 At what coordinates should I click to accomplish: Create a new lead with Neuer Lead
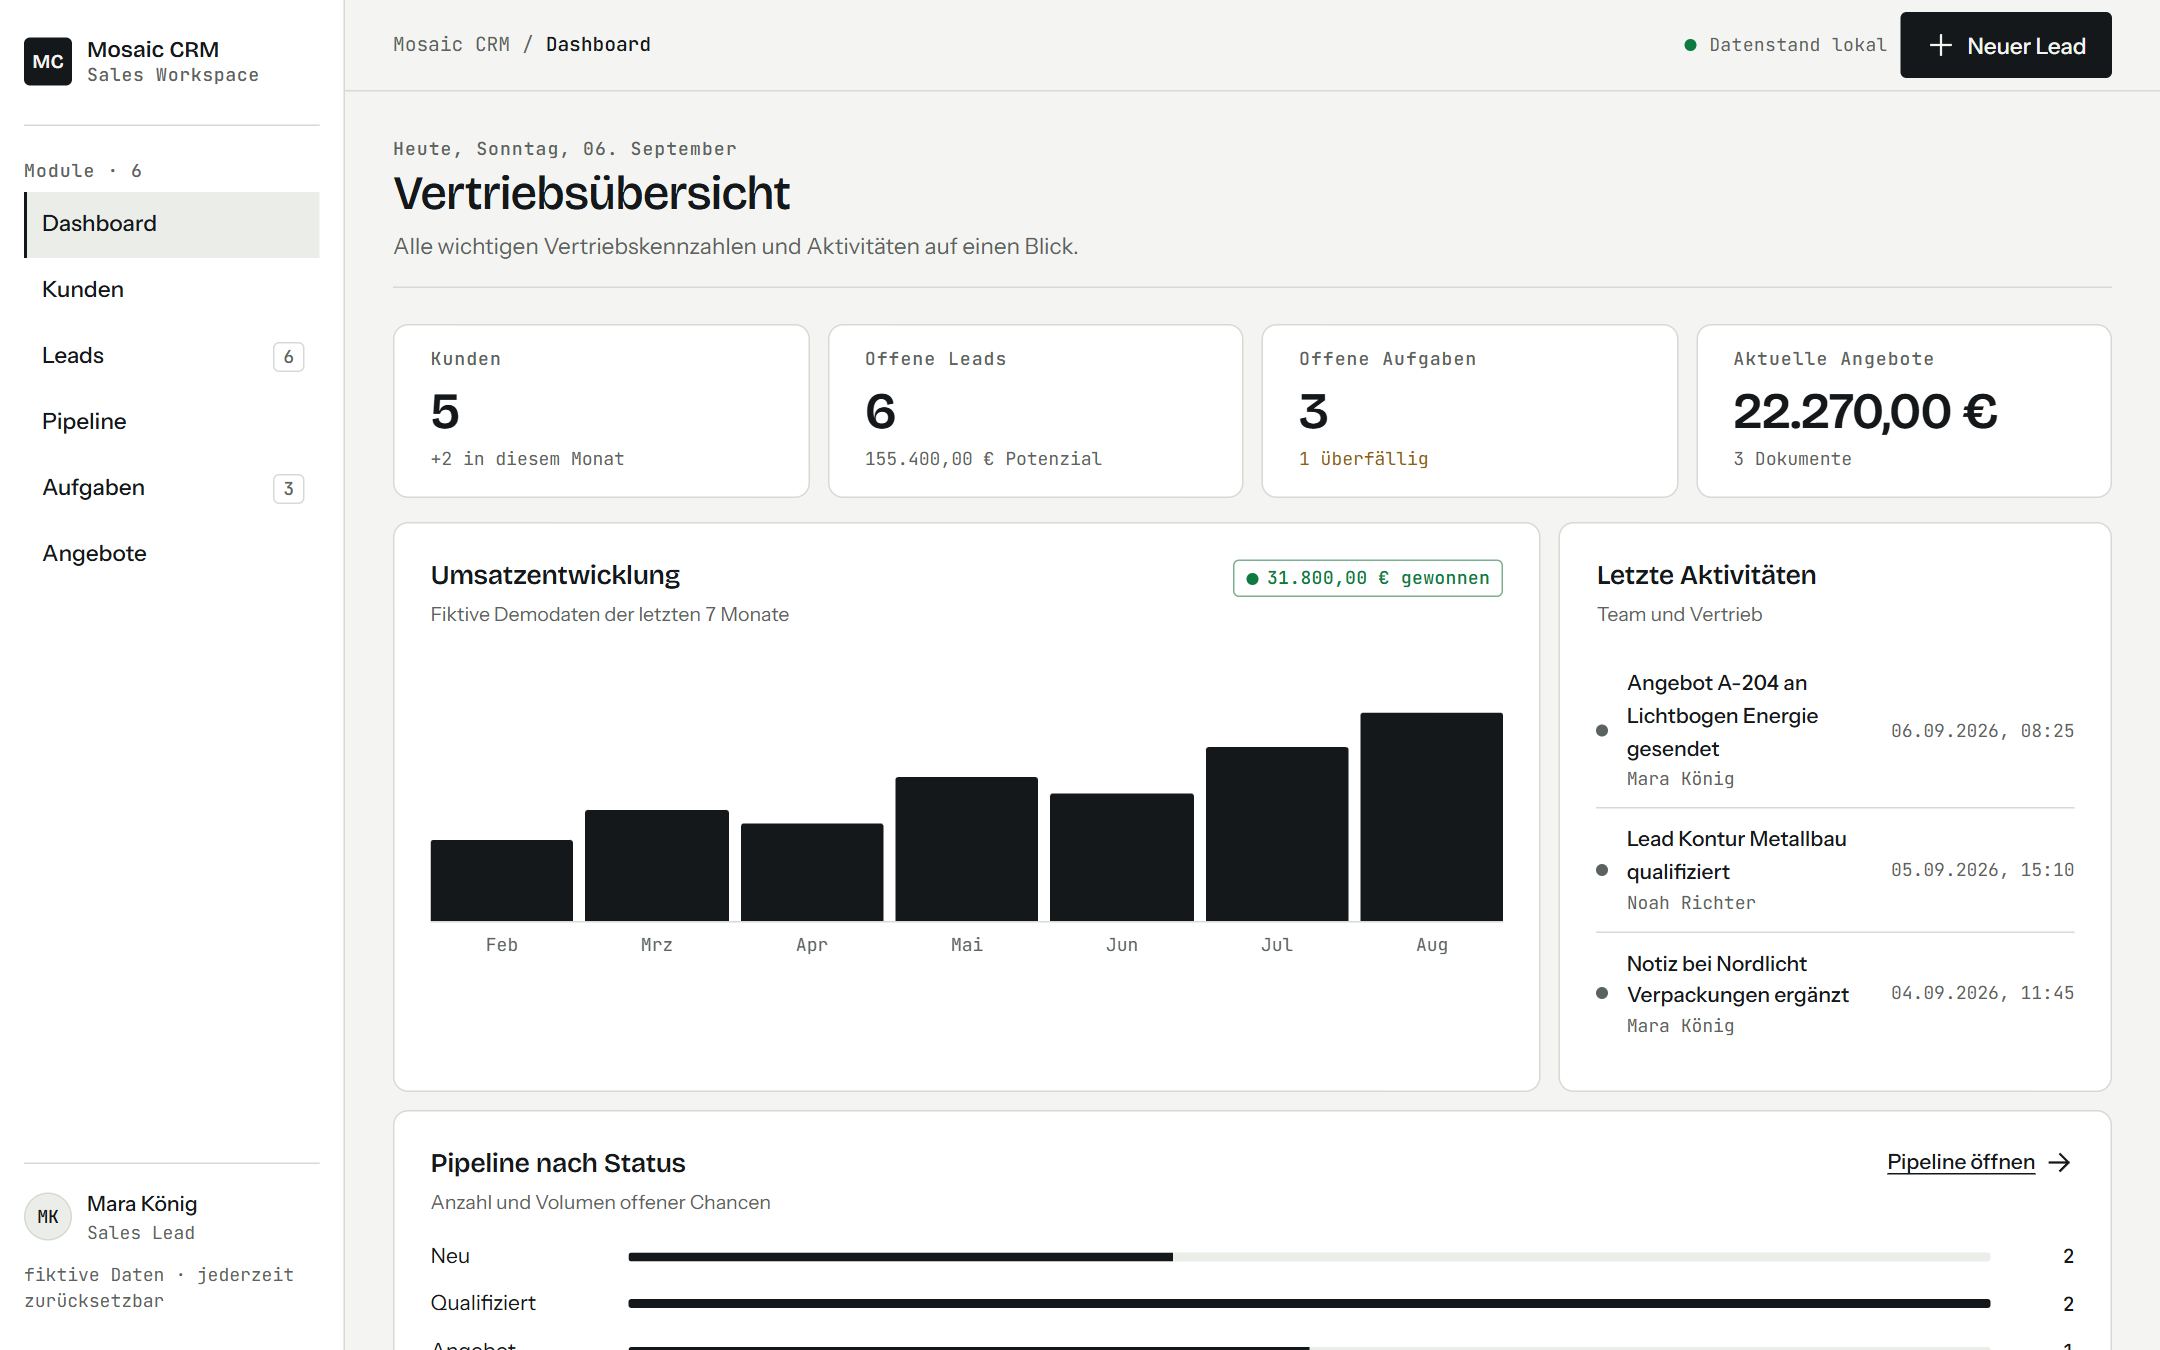2005,45
